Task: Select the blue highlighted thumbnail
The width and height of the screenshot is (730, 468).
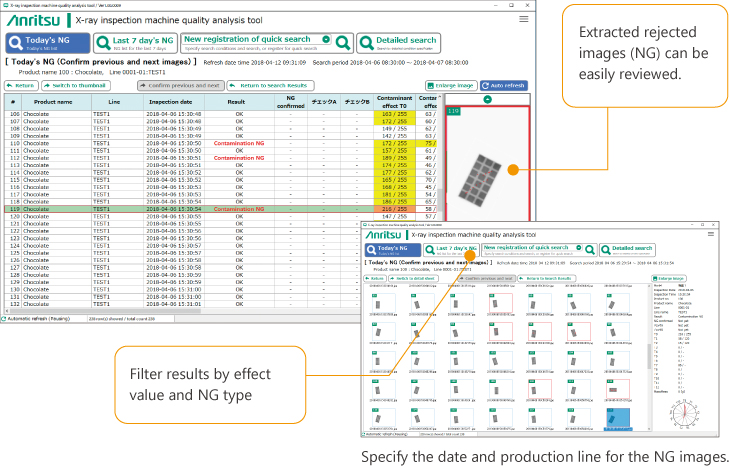Action: point(618,419)
